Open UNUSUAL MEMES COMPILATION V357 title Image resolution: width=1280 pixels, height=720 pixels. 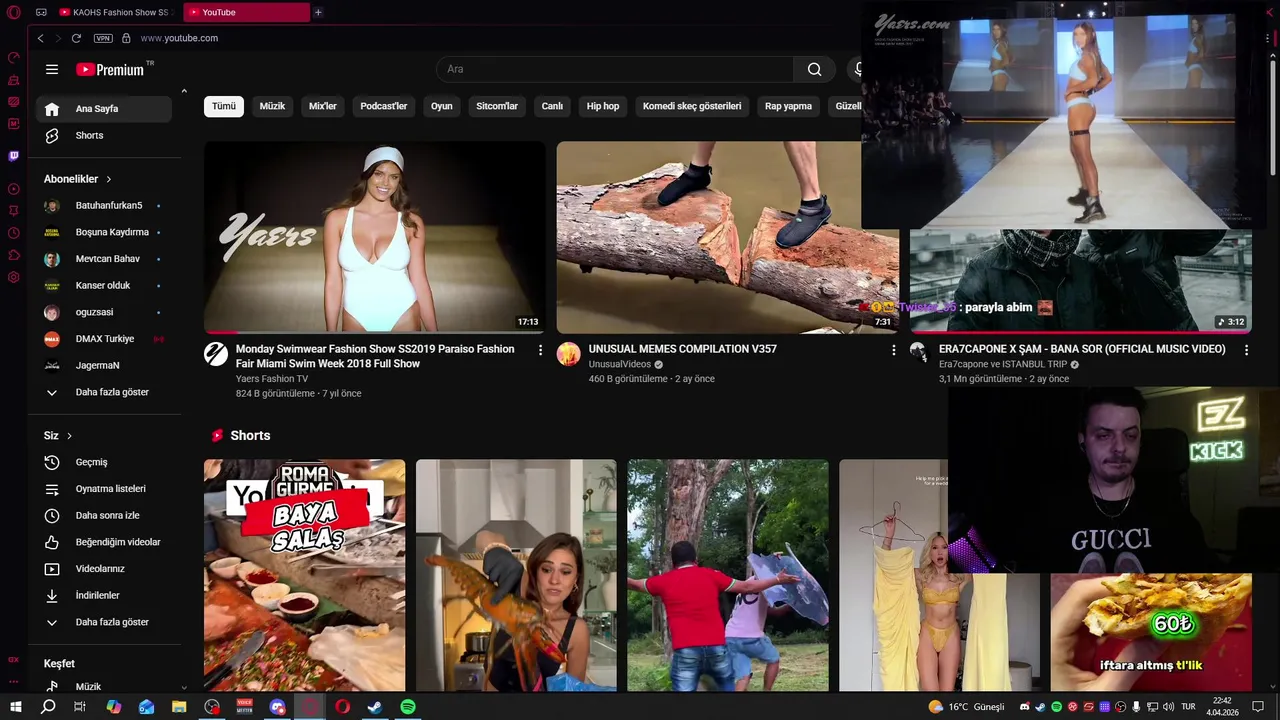point(683,349)
